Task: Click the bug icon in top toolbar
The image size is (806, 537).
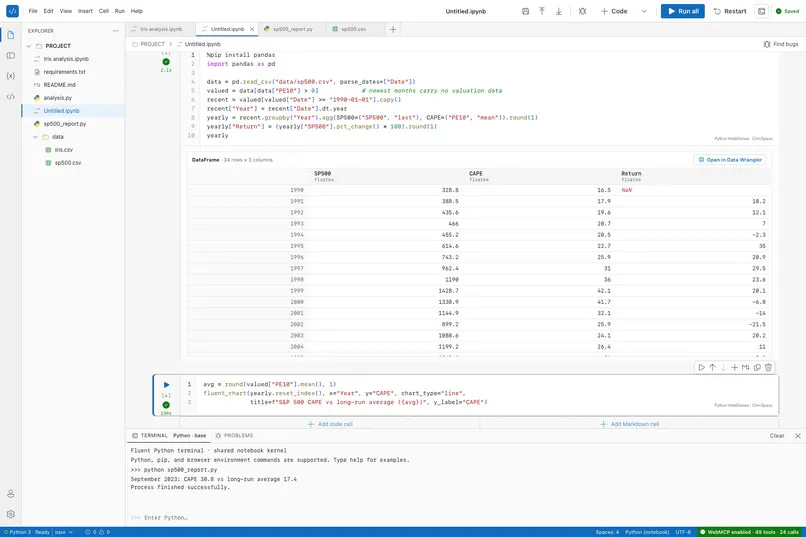Action: click(582, 11)
